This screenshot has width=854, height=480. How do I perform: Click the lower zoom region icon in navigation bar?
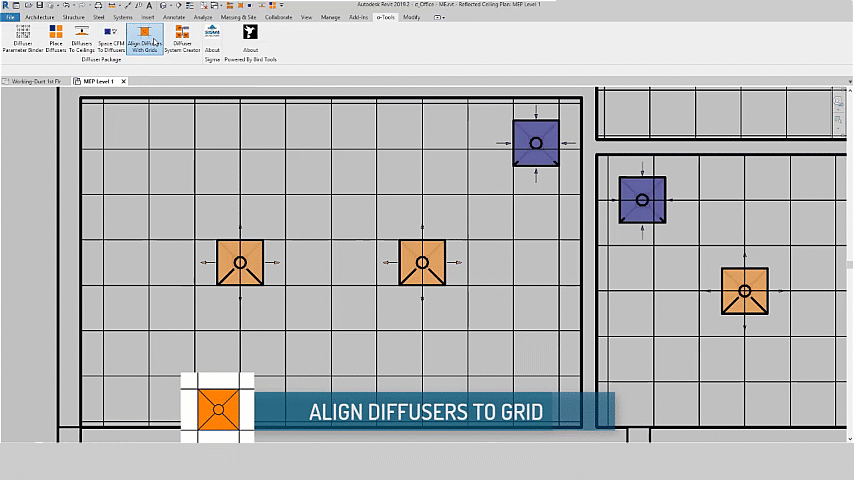[838, 120]
